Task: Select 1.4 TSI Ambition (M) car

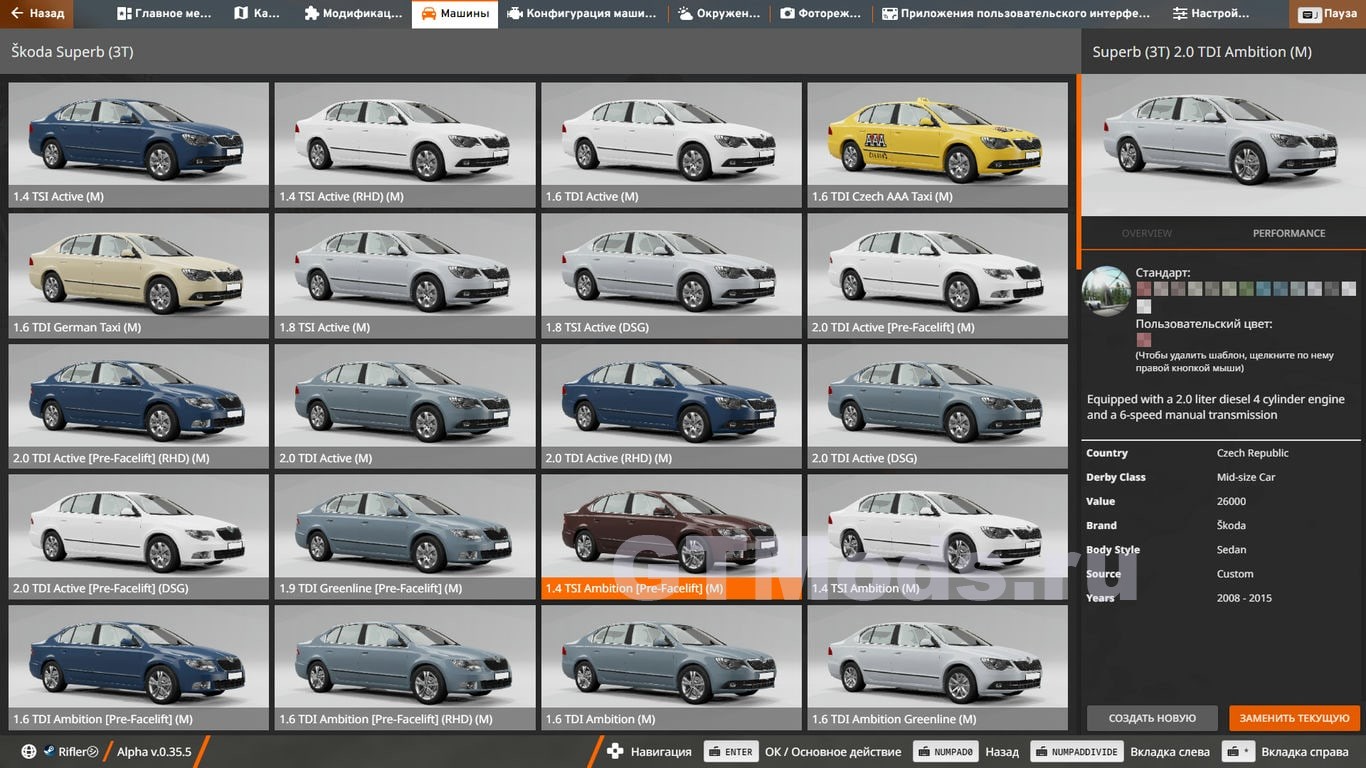Action: [x=938, y=537]
